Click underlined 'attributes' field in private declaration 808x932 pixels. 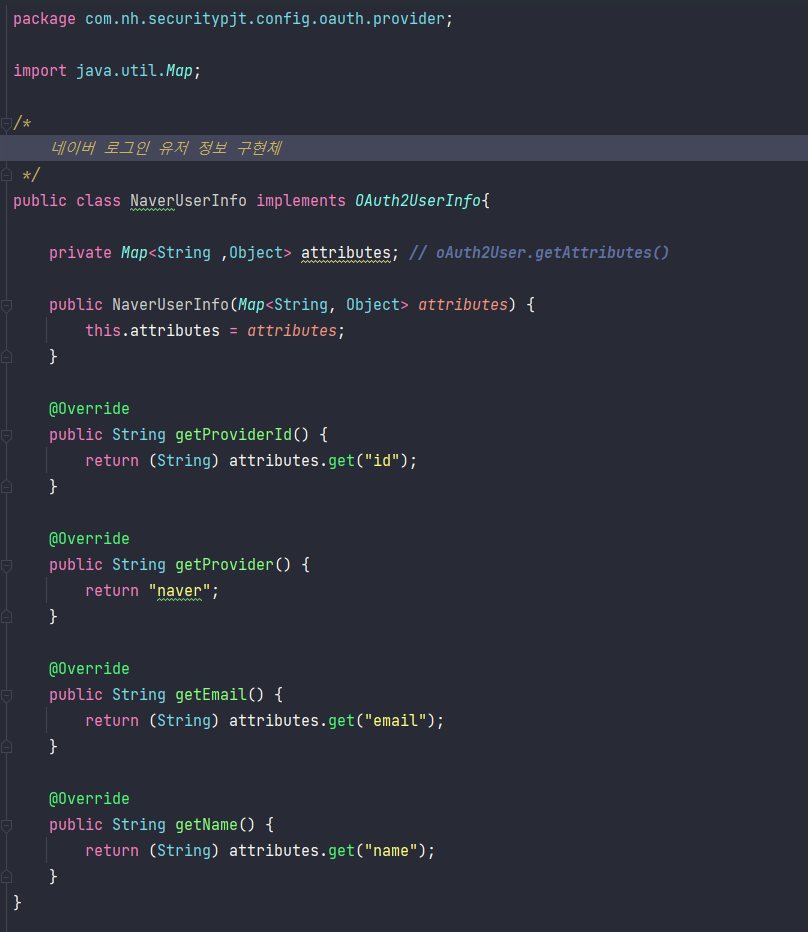pyautogui.click(x=346, y=253)
